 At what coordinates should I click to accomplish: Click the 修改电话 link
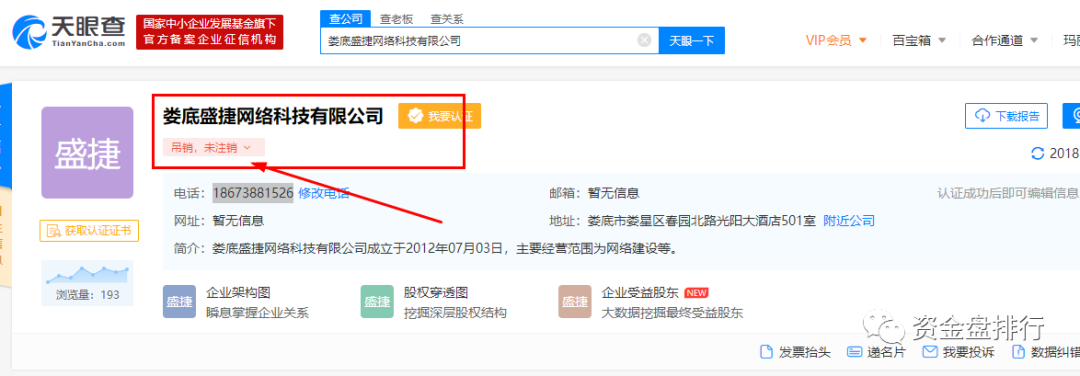324,194
